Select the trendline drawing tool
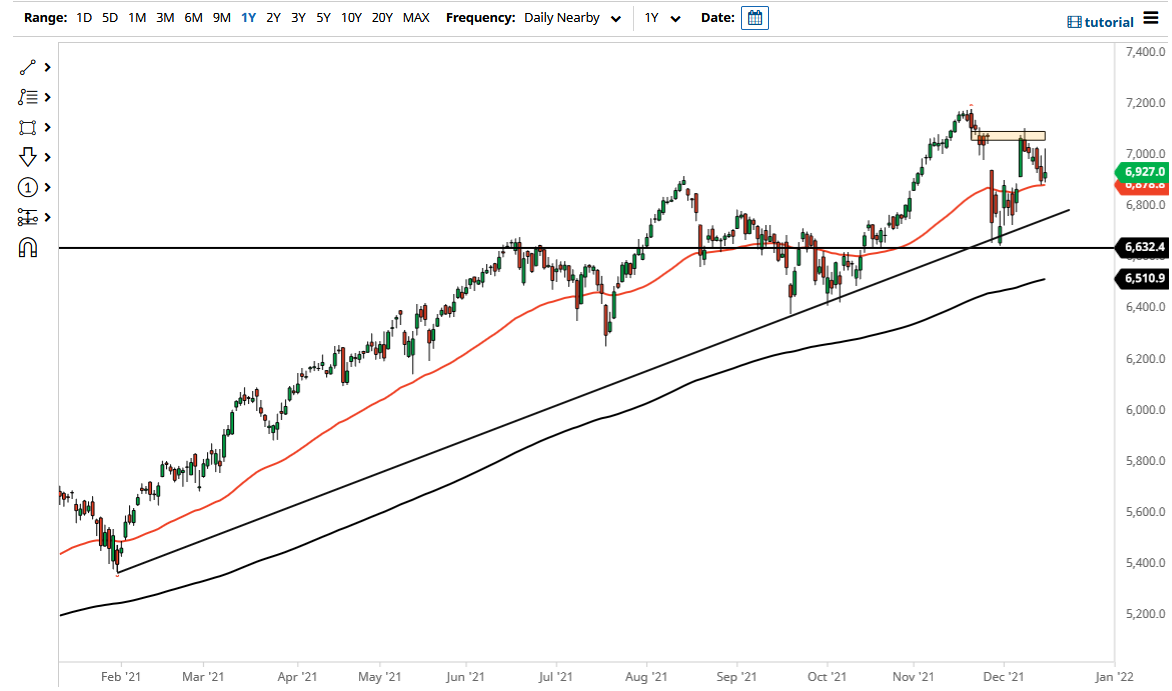This screenshot has height=691, width=1172. (x=28, y=66)
